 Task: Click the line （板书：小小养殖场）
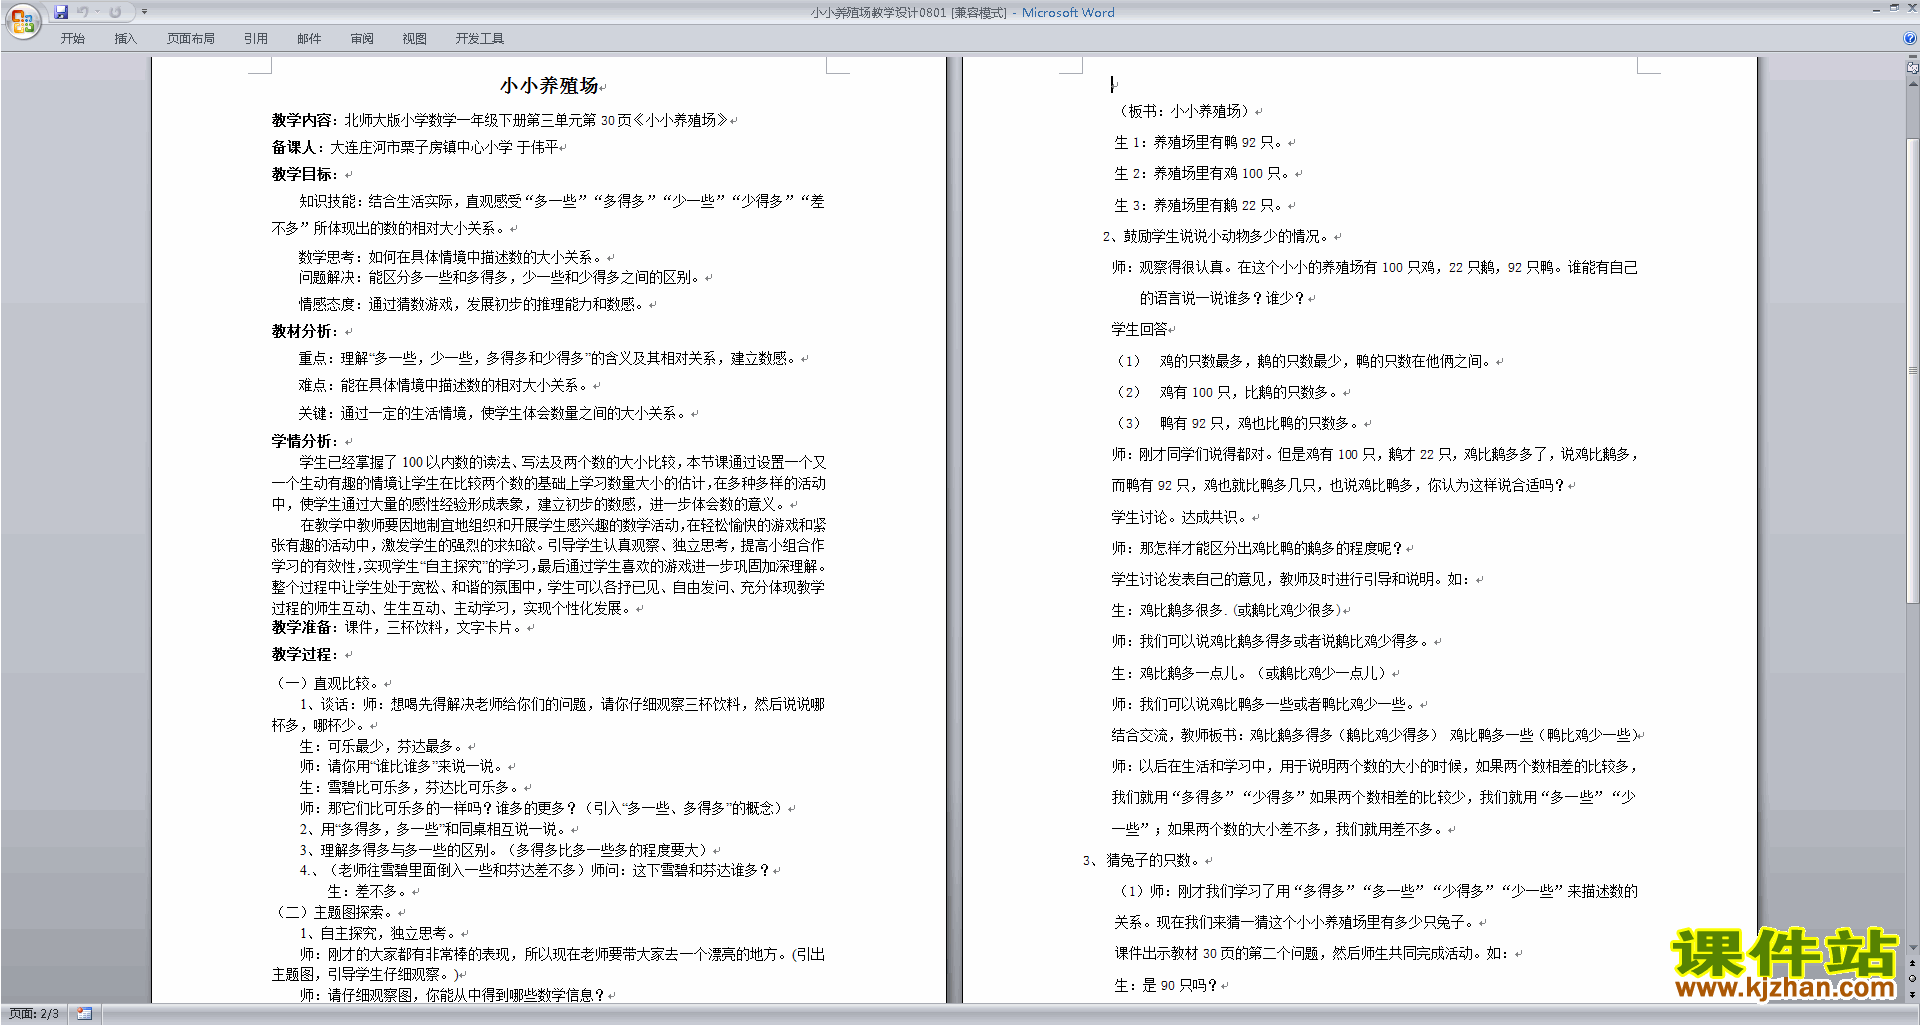point(1183,111)
